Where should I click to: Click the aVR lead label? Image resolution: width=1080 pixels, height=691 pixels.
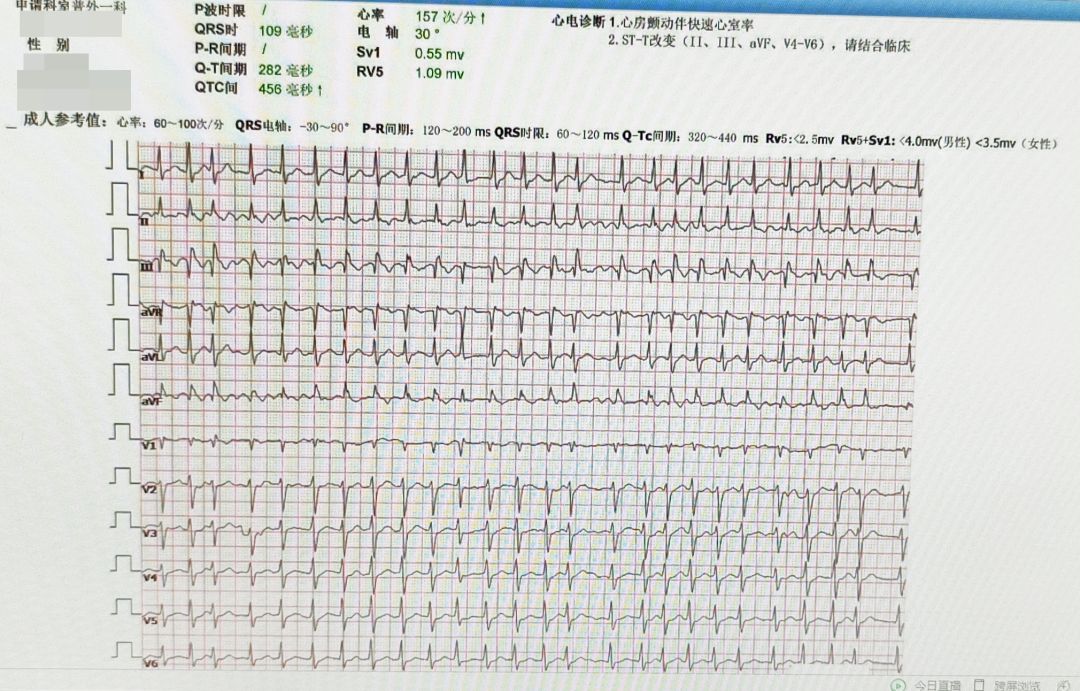[150, 312]
